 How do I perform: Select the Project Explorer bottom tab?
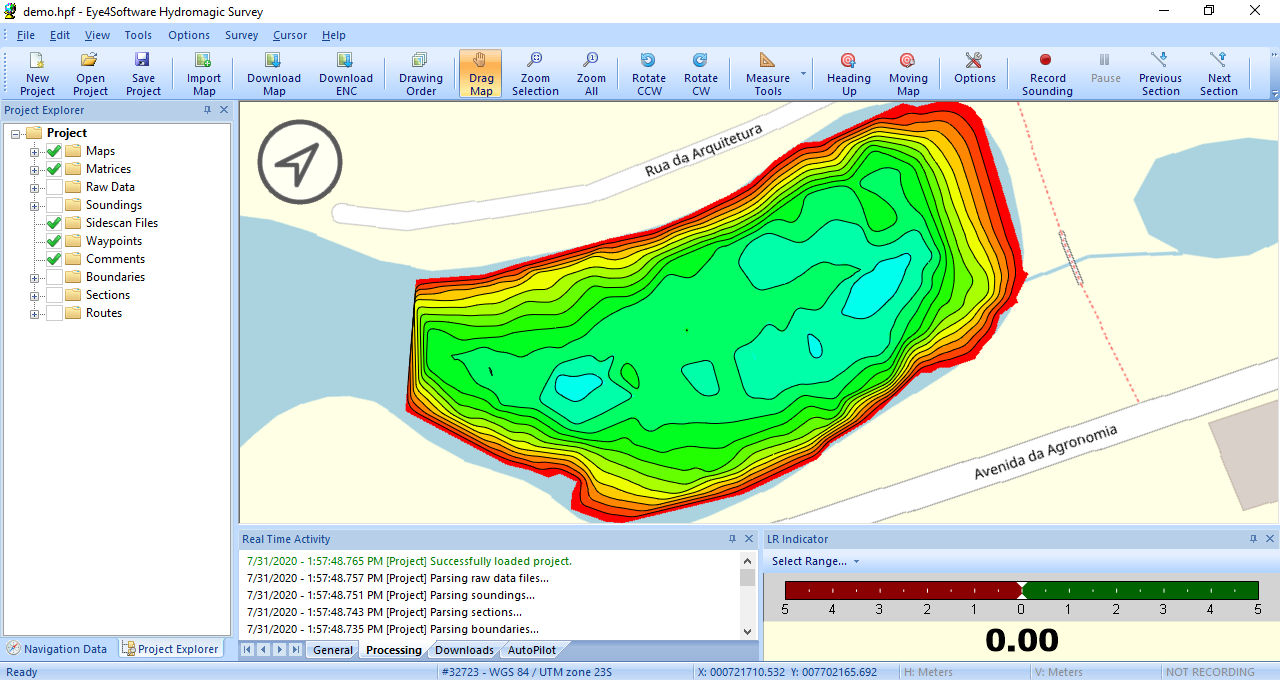(x=170, y=649)
